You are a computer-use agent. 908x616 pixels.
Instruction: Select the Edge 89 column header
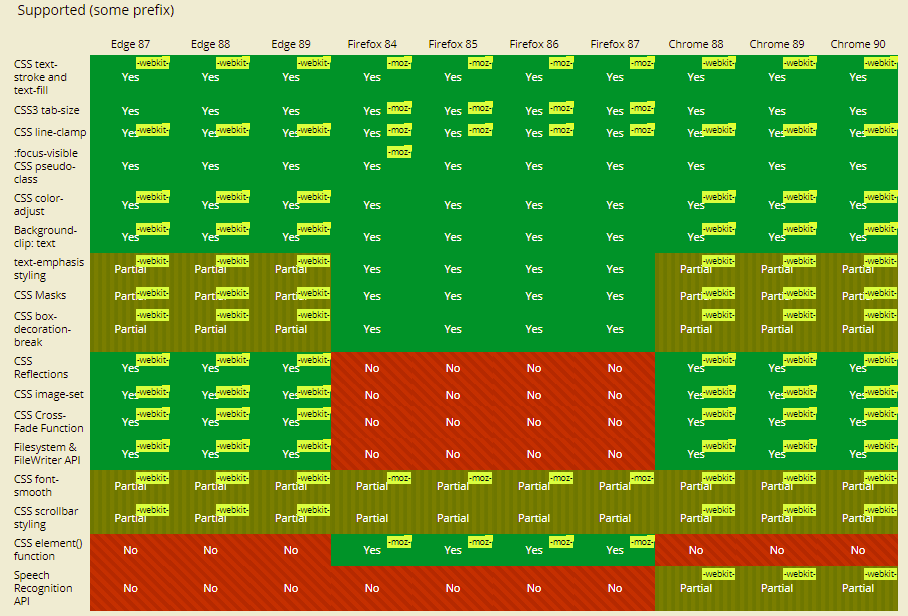tap(291, 44)
